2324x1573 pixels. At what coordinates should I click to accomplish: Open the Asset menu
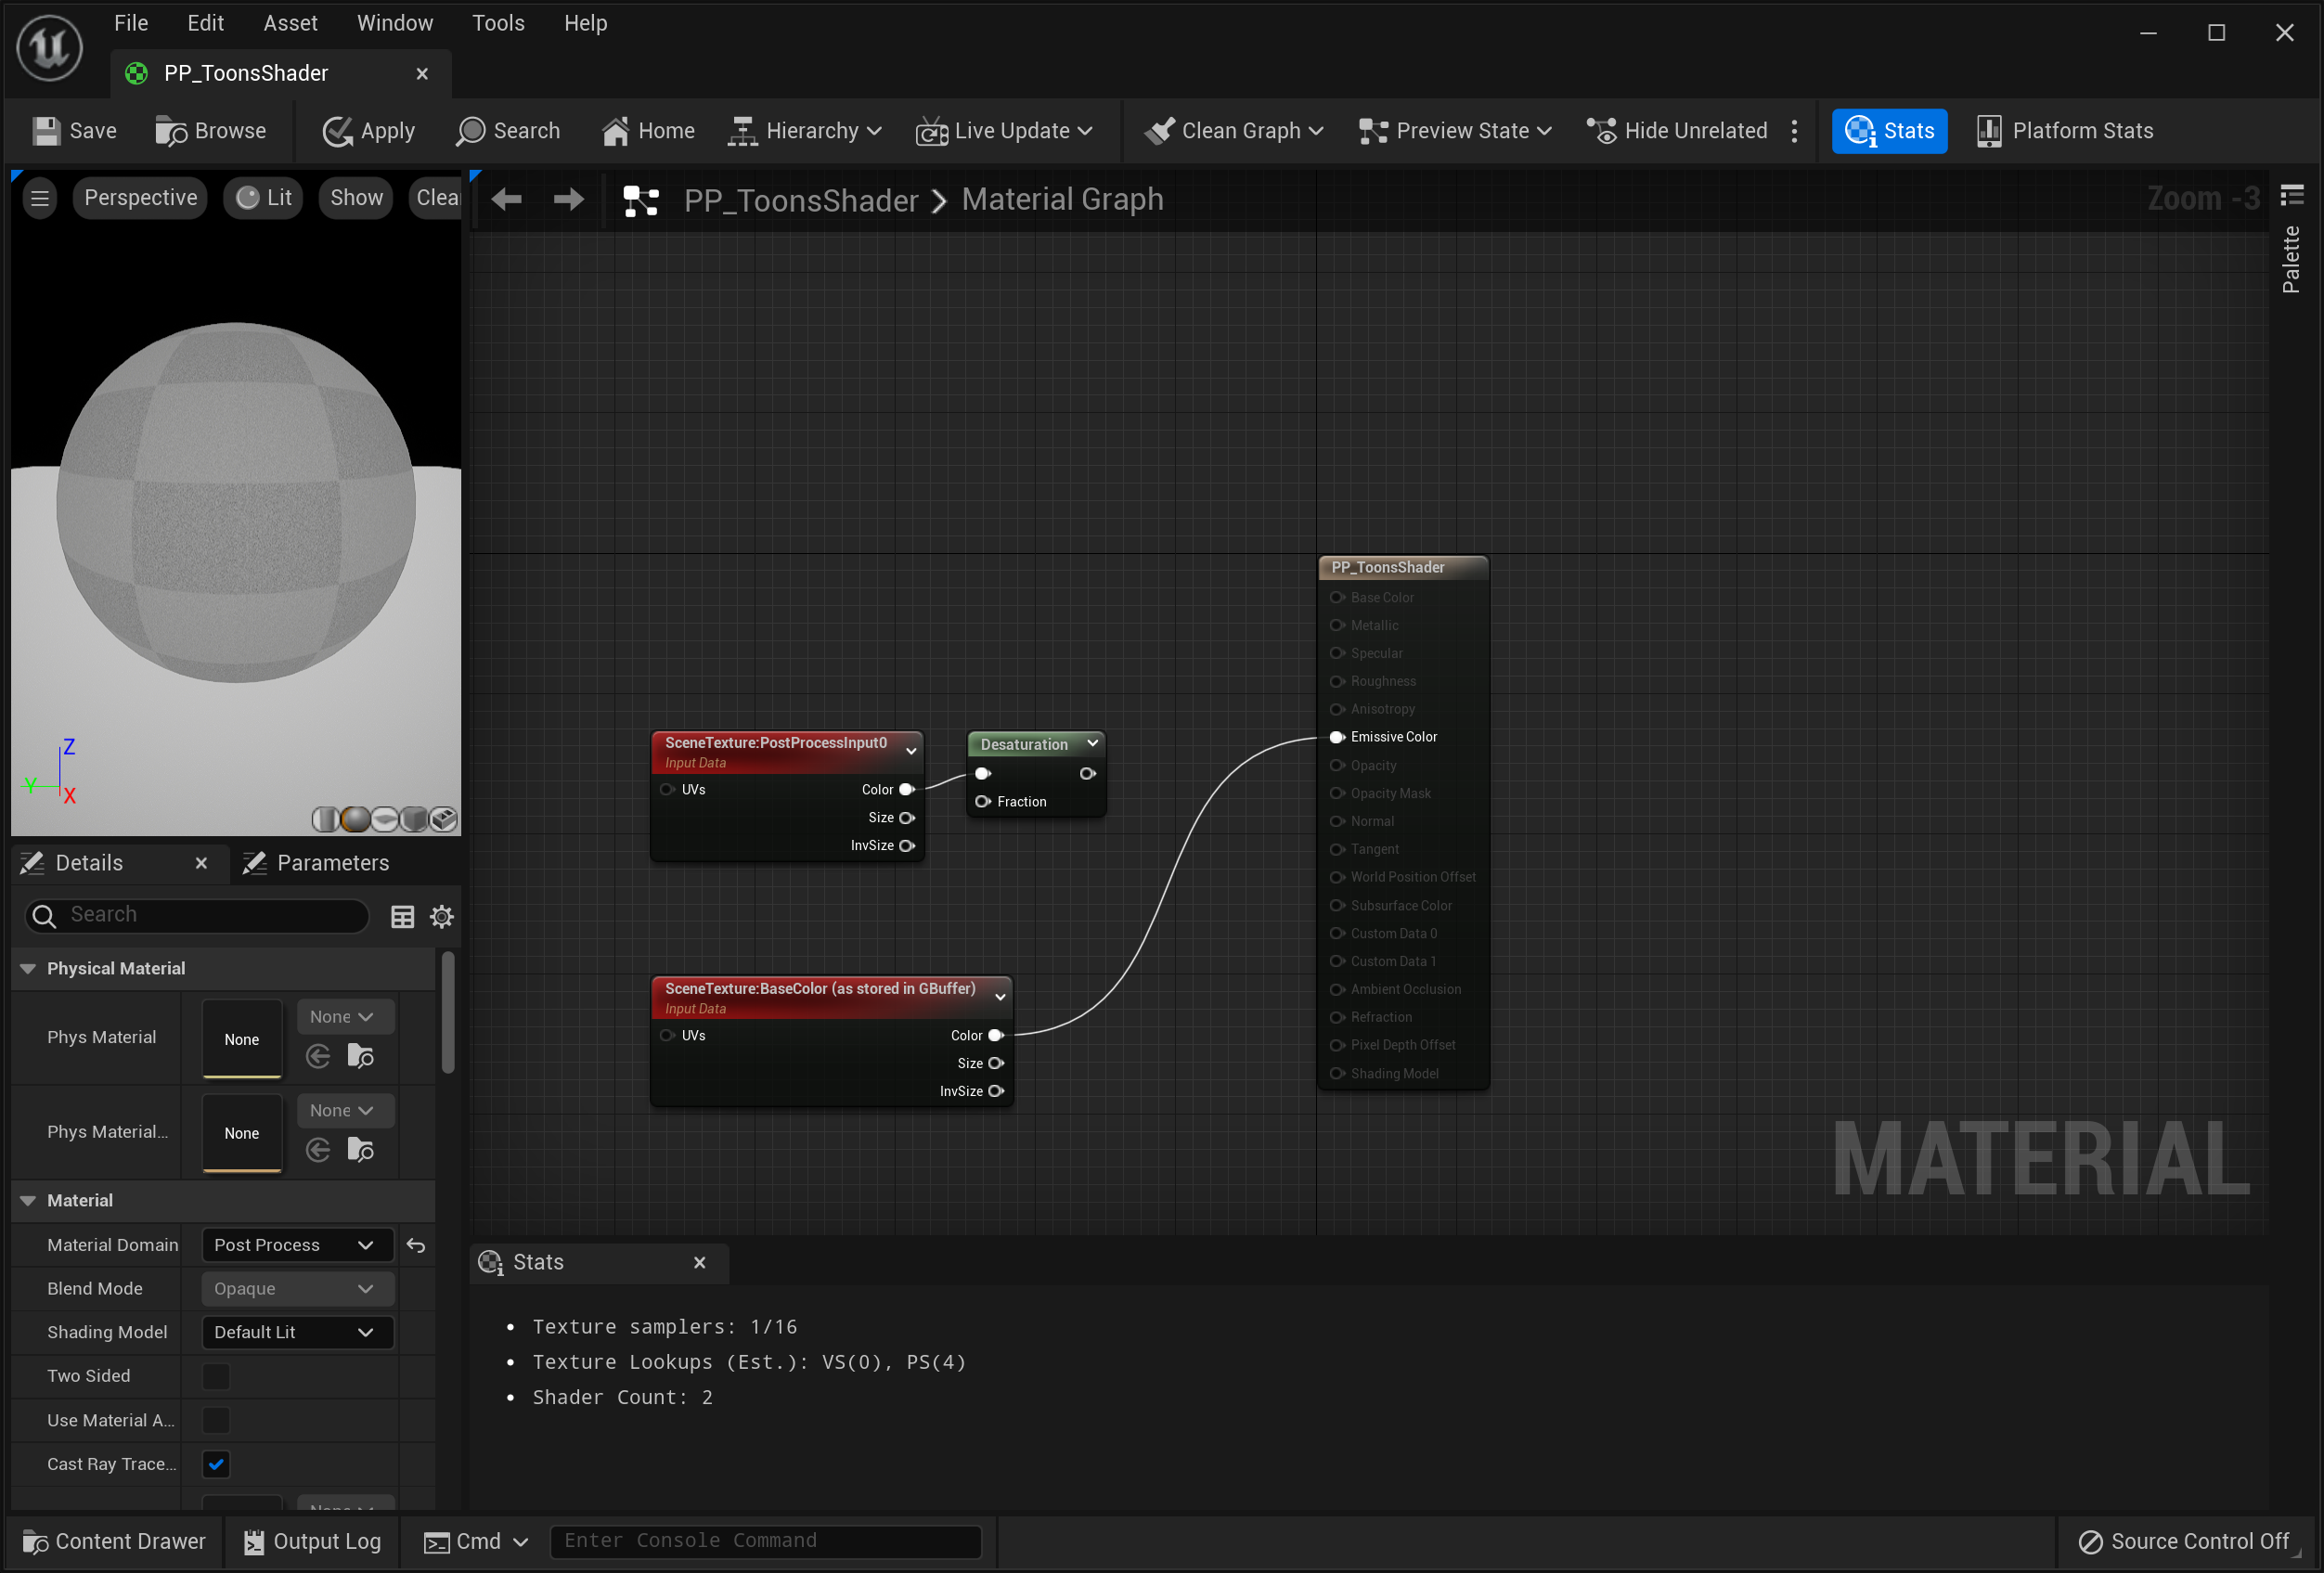[290, 23]
